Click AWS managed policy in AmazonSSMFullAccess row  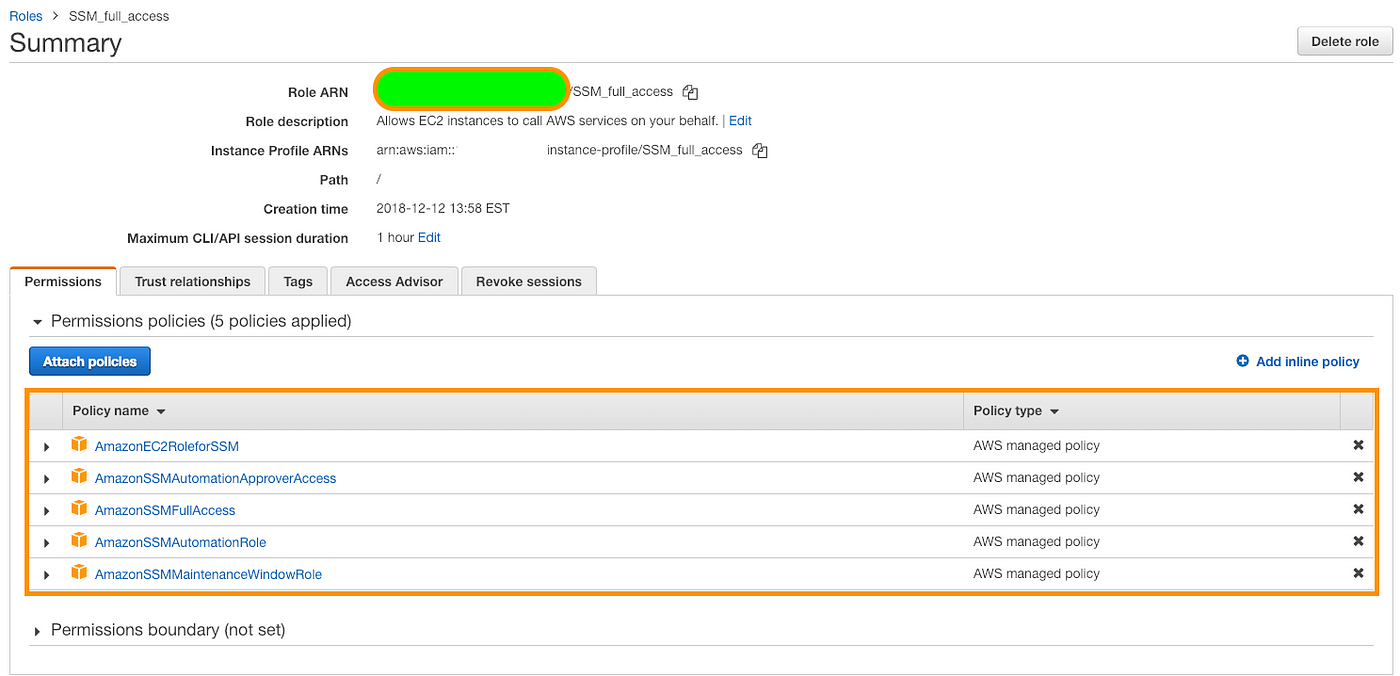point(1036,510)
